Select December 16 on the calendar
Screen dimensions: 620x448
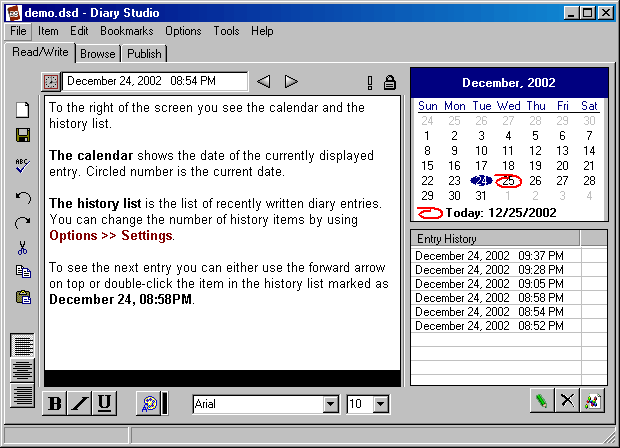(454, 166)
